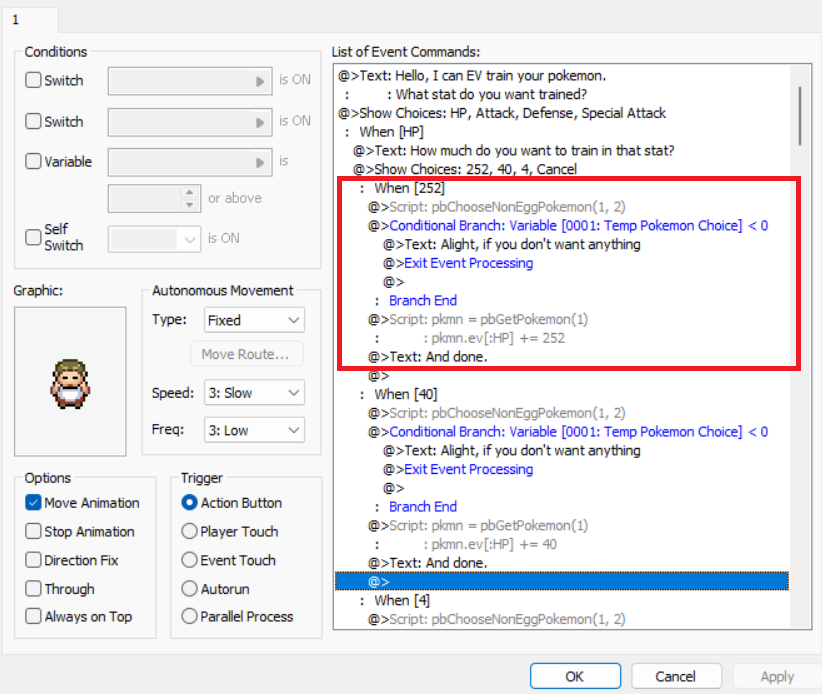Open the Freq dropdown showing 3: Low
The width and height of the screenshot is (822, 694).
coord(254,430)
